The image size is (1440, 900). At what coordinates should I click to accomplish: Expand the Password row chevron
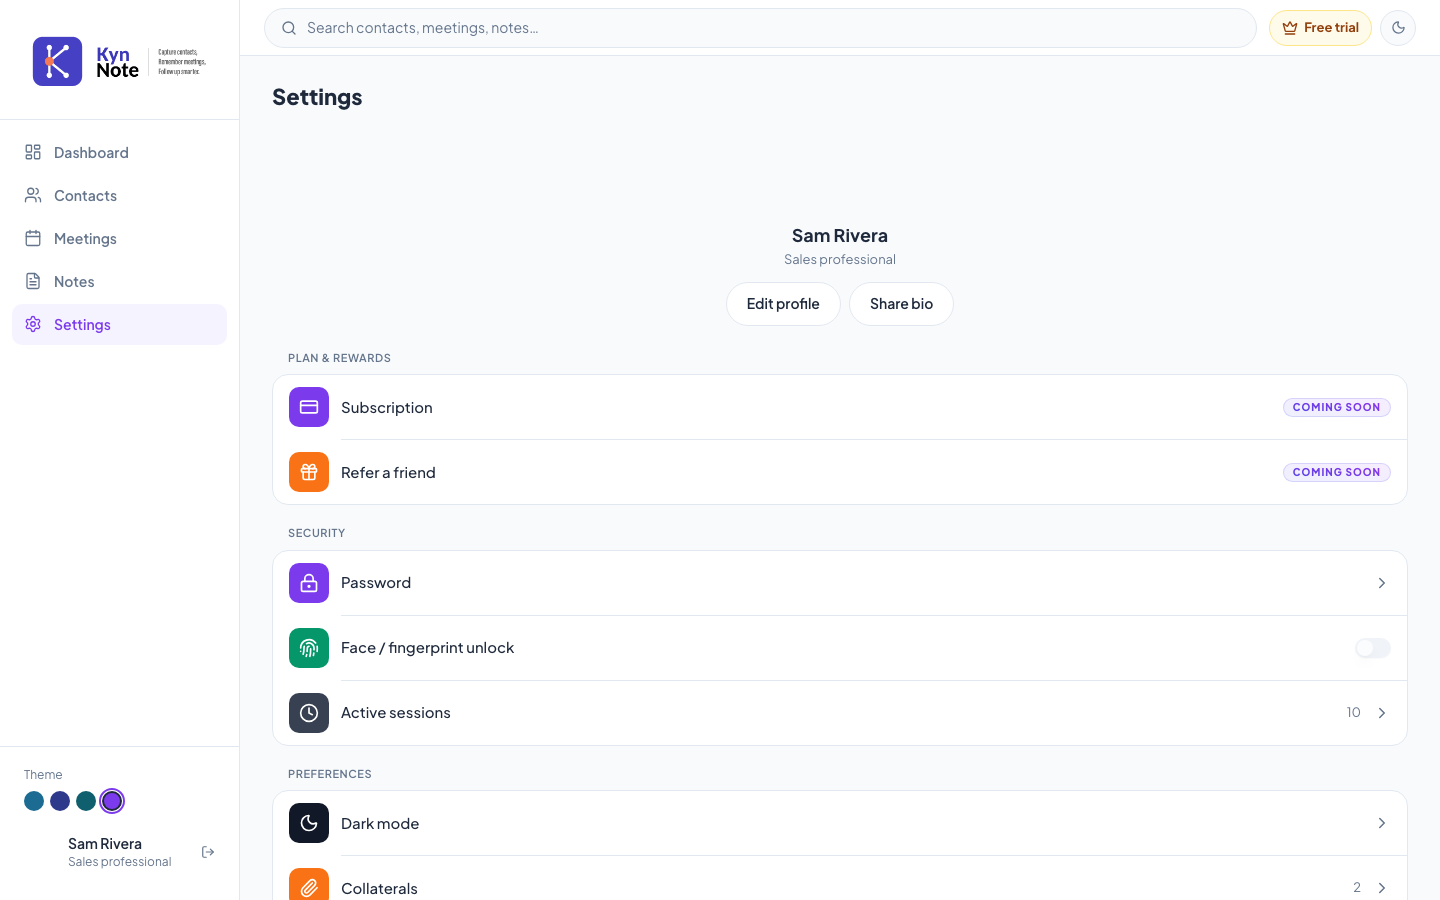point(1382,583)
